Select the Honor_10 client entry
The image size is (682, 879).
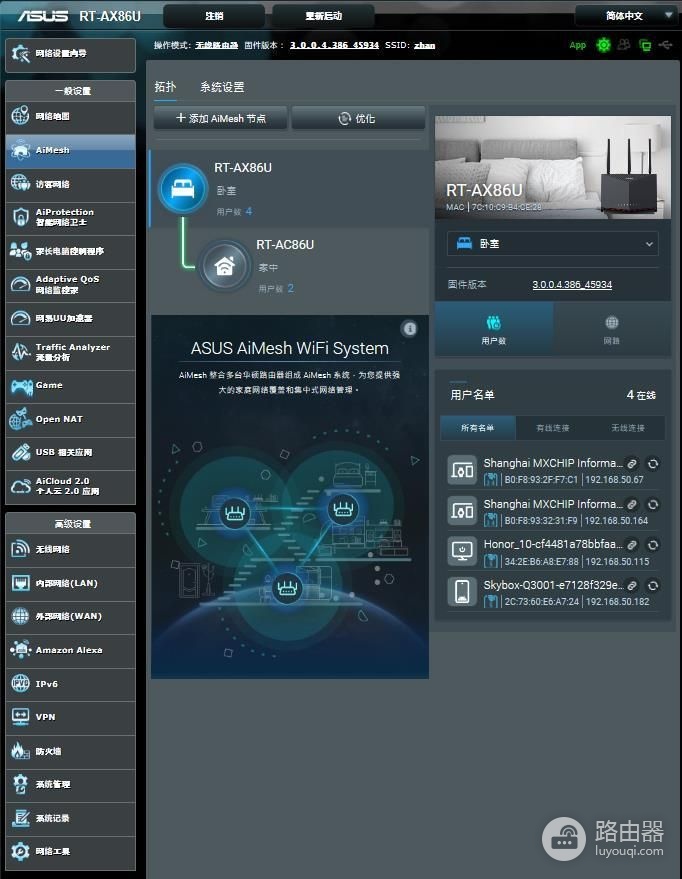point(553,552)
